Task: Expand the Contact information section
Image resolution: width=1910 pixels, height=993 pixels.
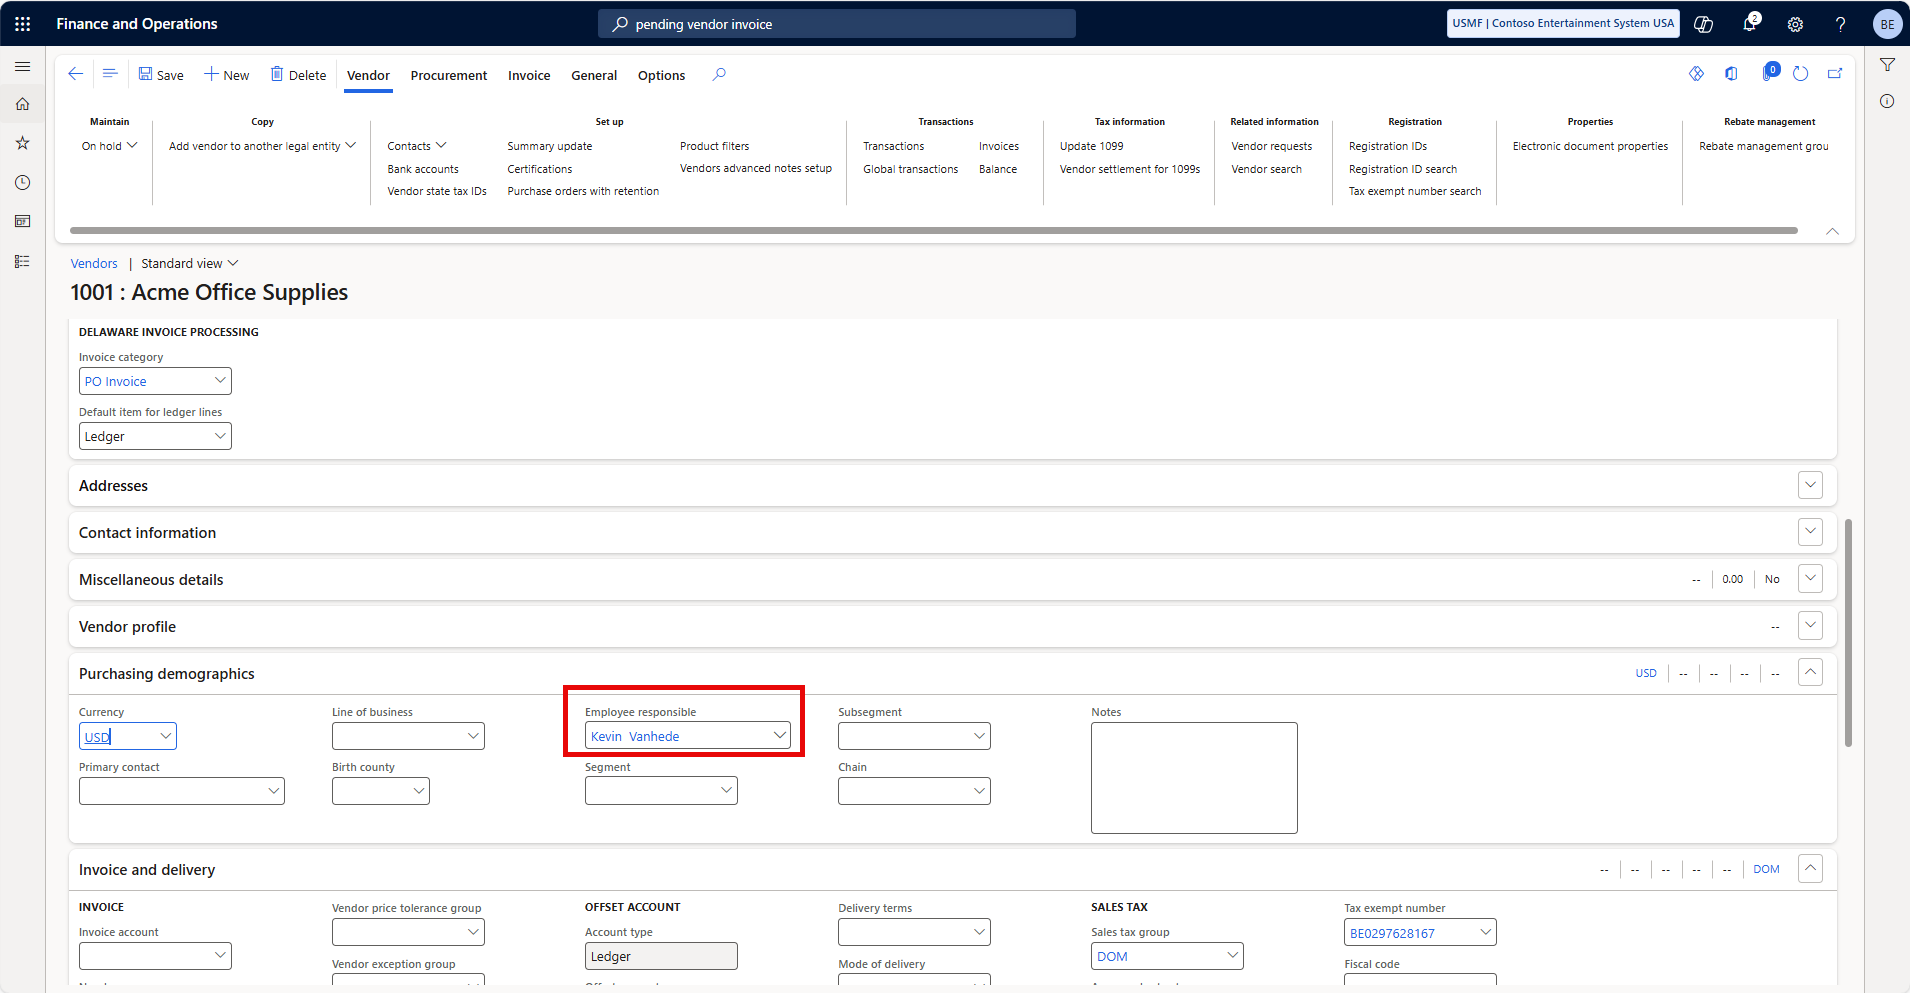Action: 1810,532
